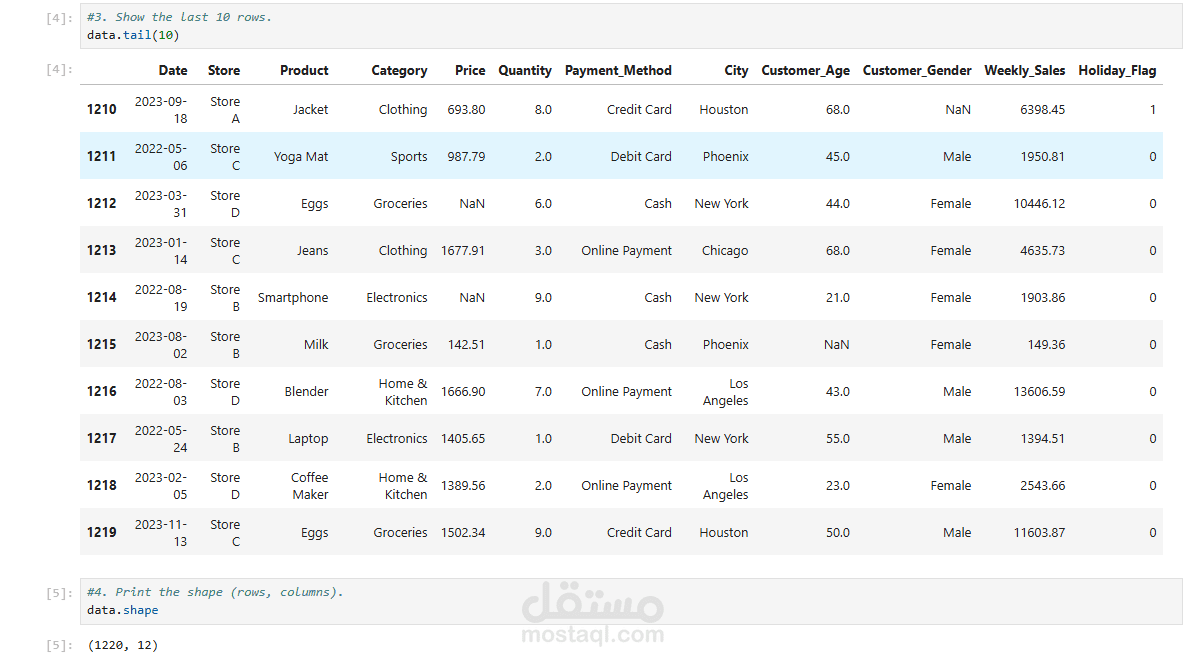Click the 13606.59 weekly sales value
Viewport: 1186px width, 660px height.
click(x=1039, y=392)
